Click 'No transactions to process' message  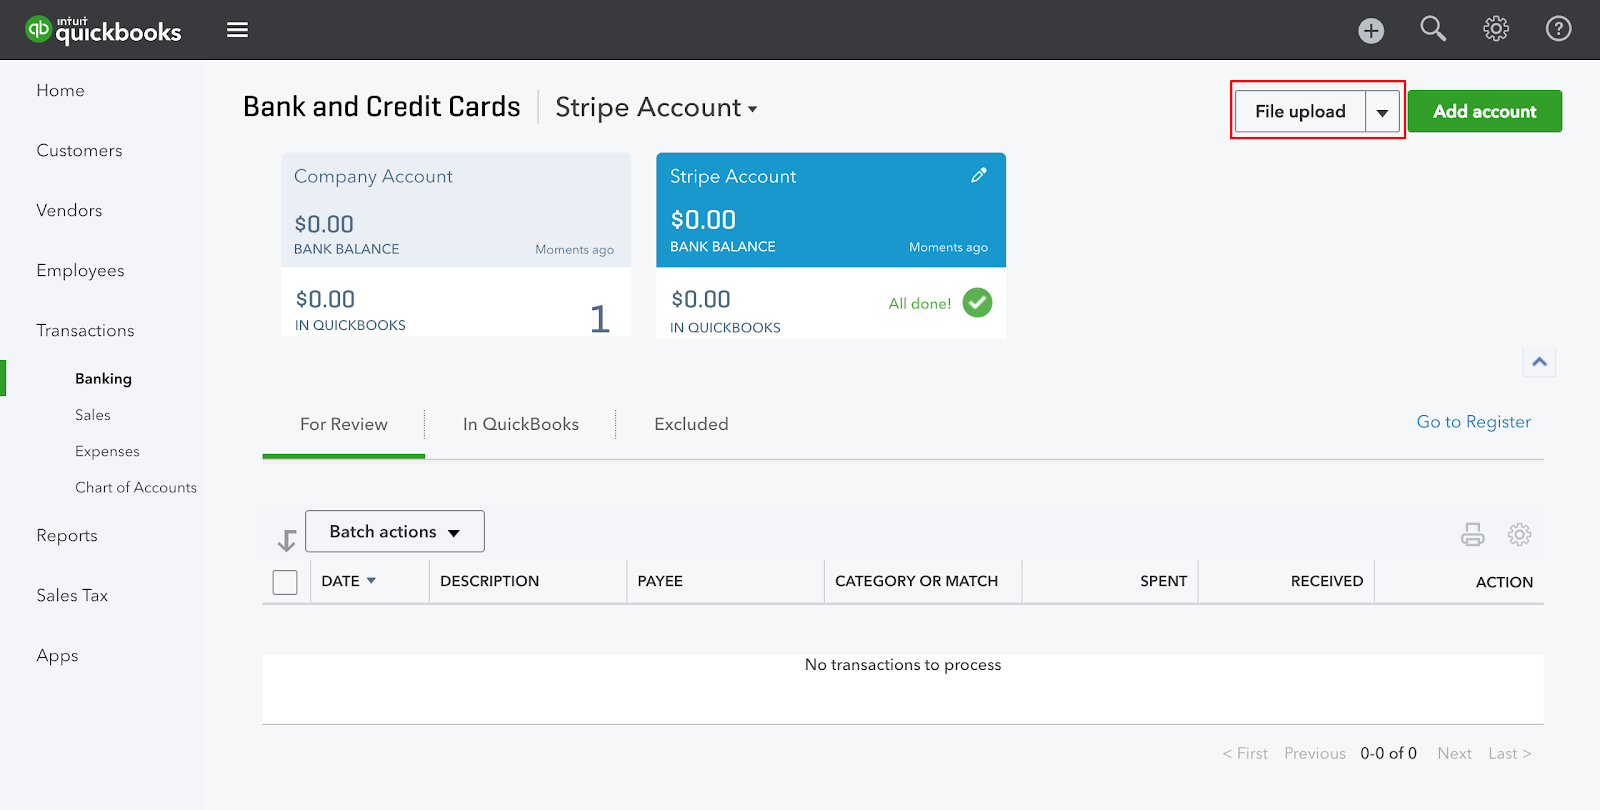[x=903, y=665]
